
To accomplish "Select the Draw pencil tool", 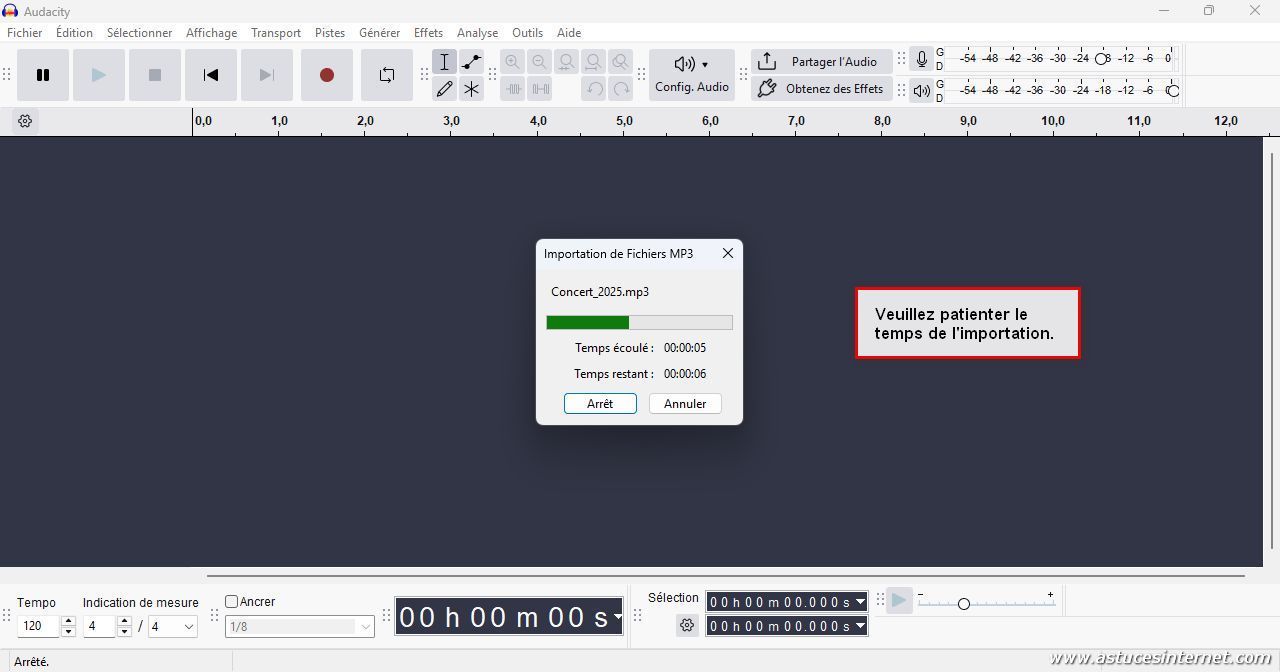I will click(445, 89).
